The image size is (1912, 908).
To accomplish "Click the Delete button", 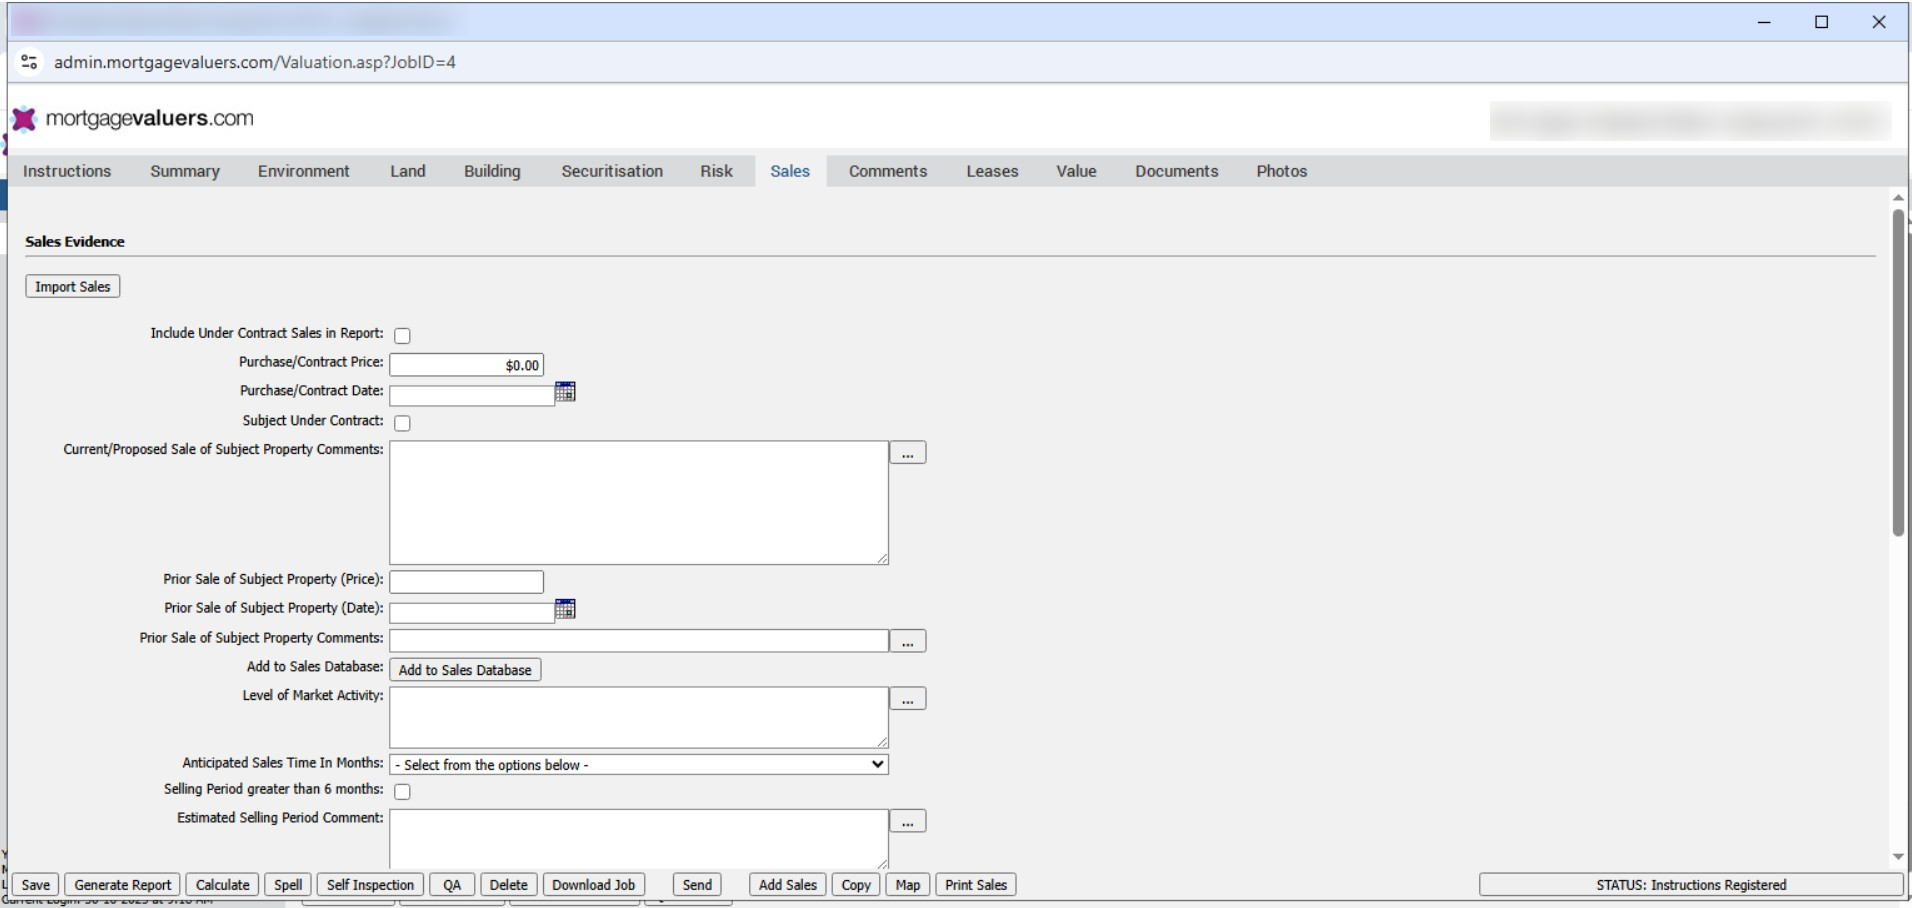I will click(509, 885).
